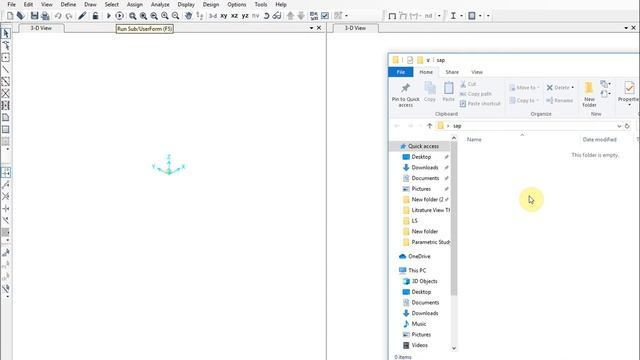The image size is (640, 360).
Task: Toggle Snap to Intersections in side toolbar
Action: coord(6,196)
